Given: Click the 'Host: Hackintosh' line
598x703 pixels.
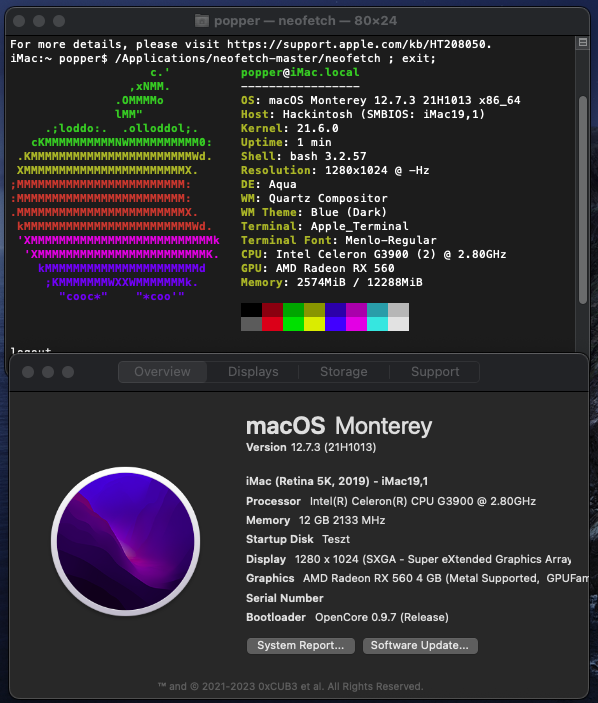Looking at the screenshot, I should (x=363, y=114).
